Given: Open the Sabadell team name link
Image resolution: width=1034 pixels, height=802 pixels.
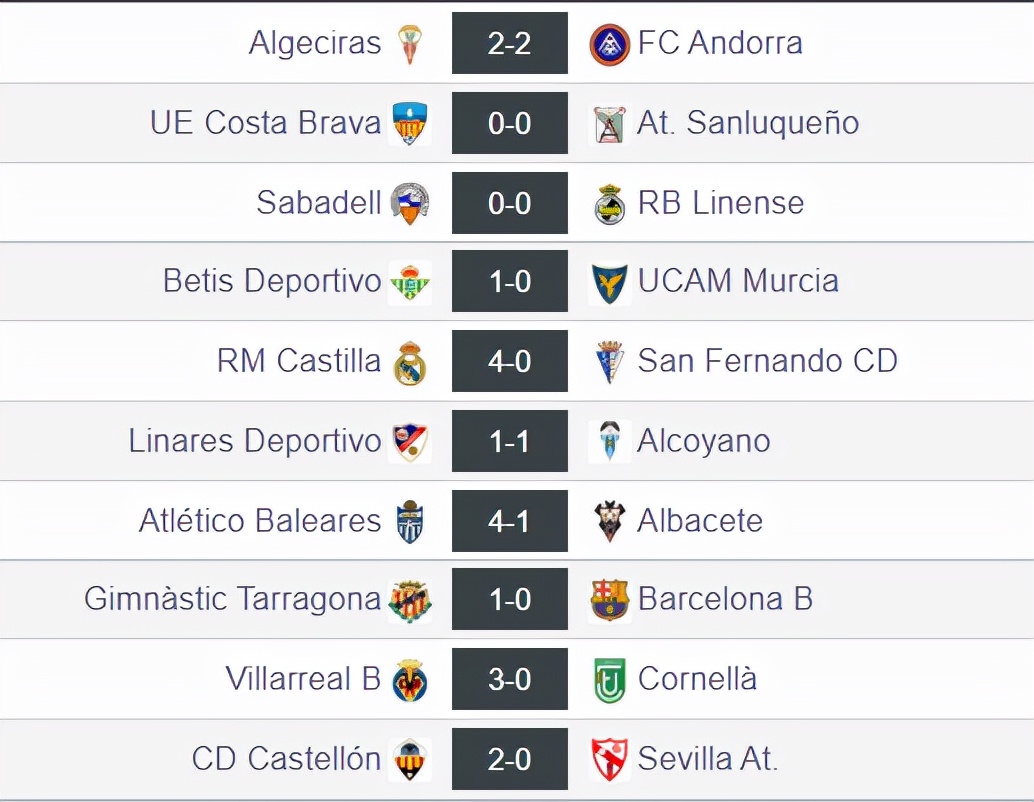Looking at the screenshot, I should coord(319,203).
